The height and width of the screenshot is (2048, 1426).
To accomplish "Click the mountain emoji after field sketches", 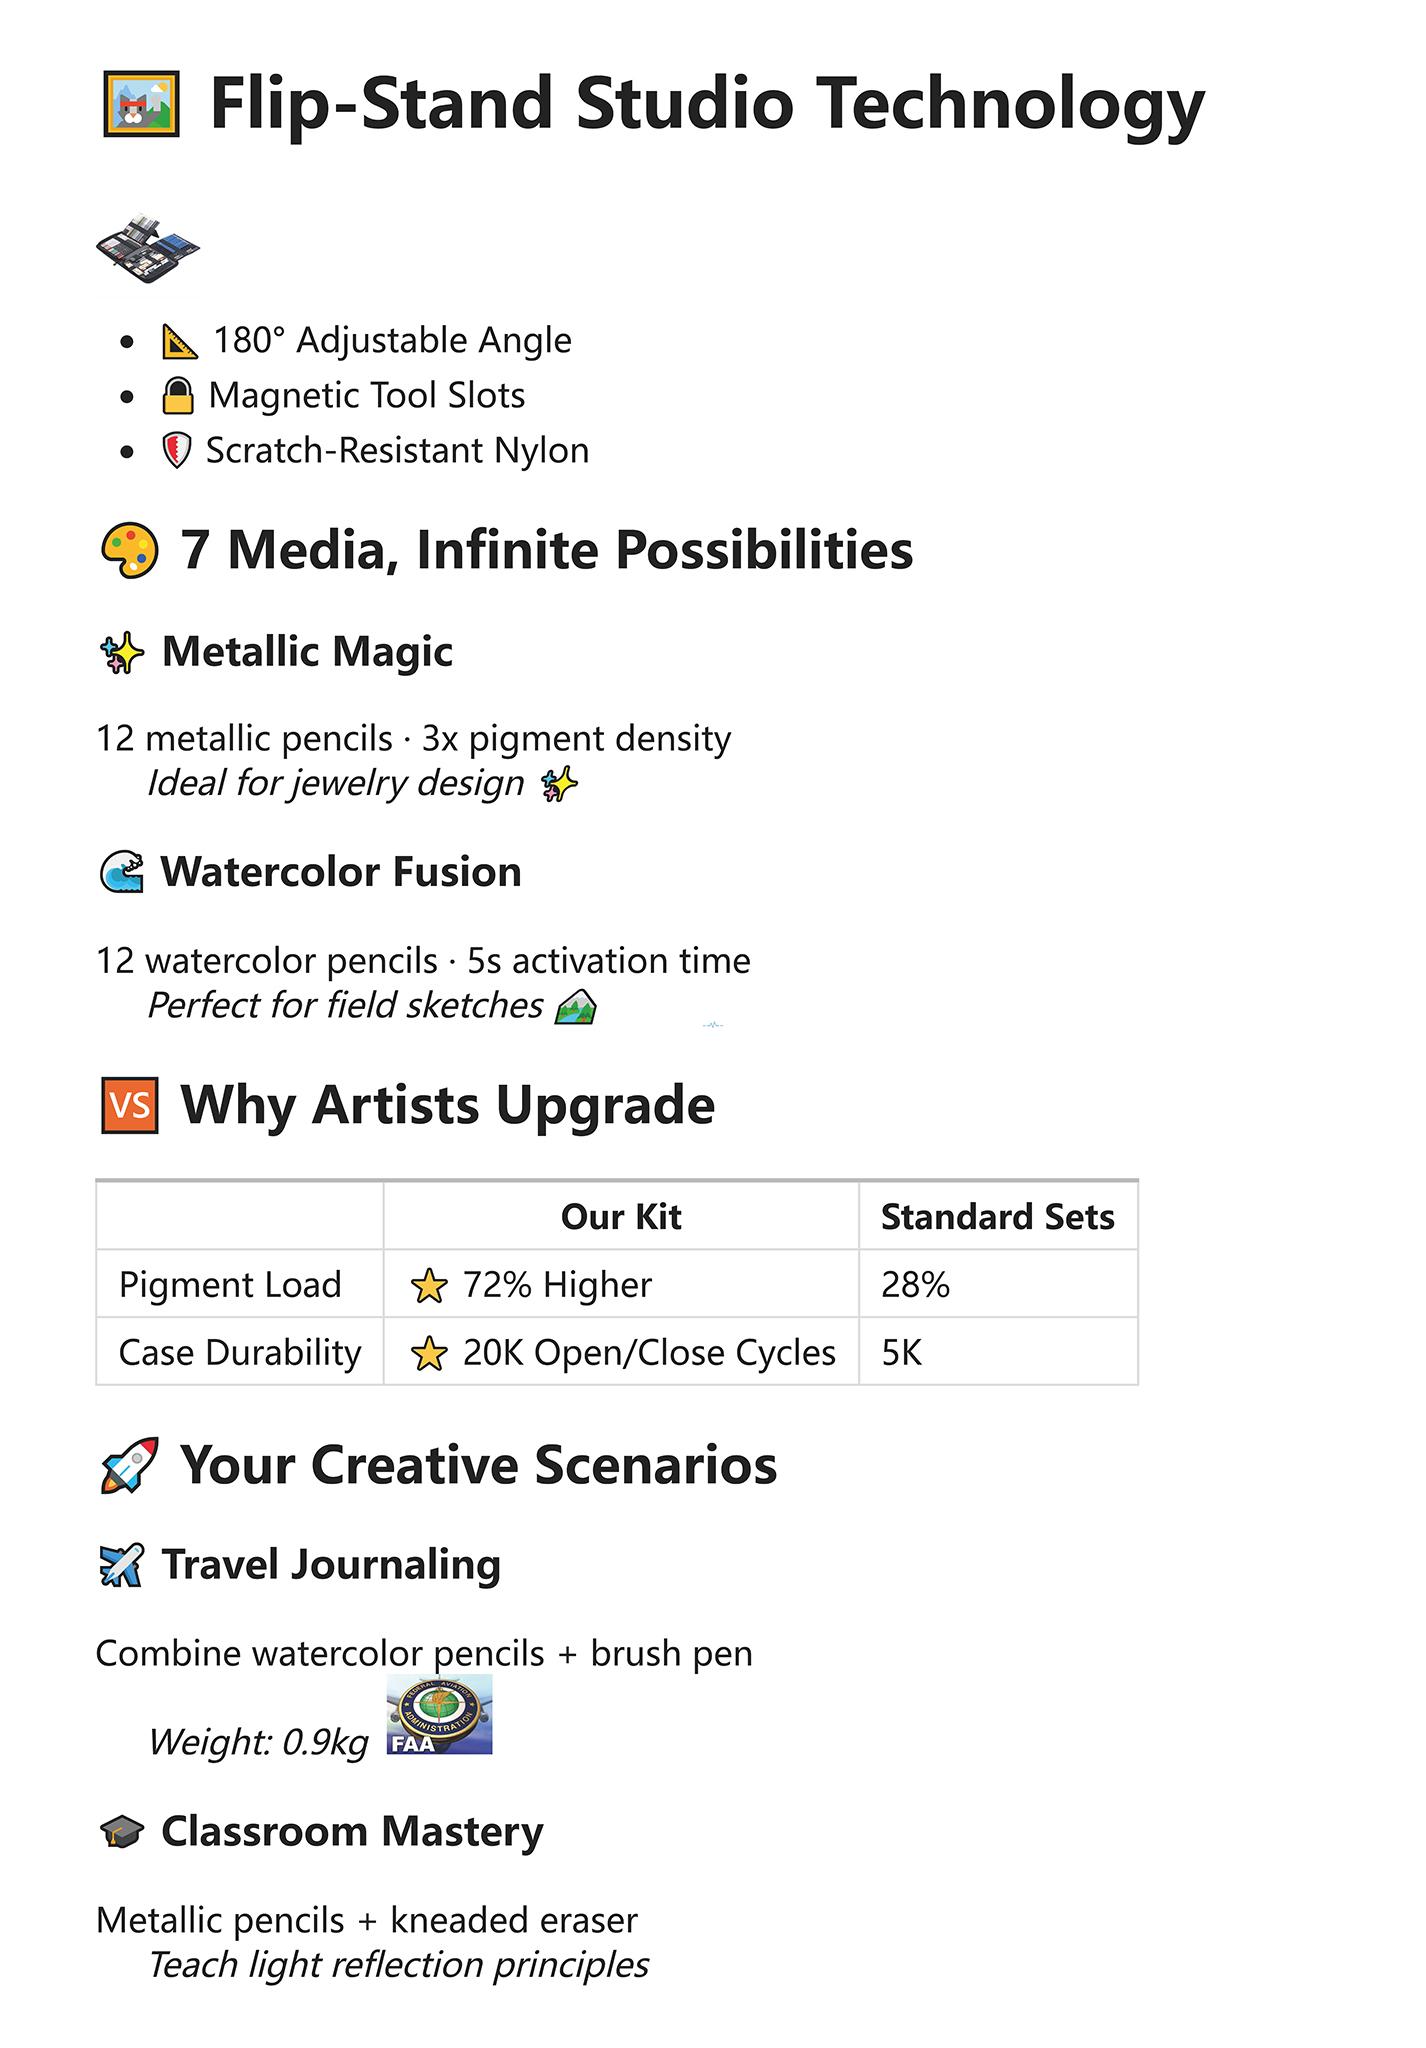I will (576, 1006).
